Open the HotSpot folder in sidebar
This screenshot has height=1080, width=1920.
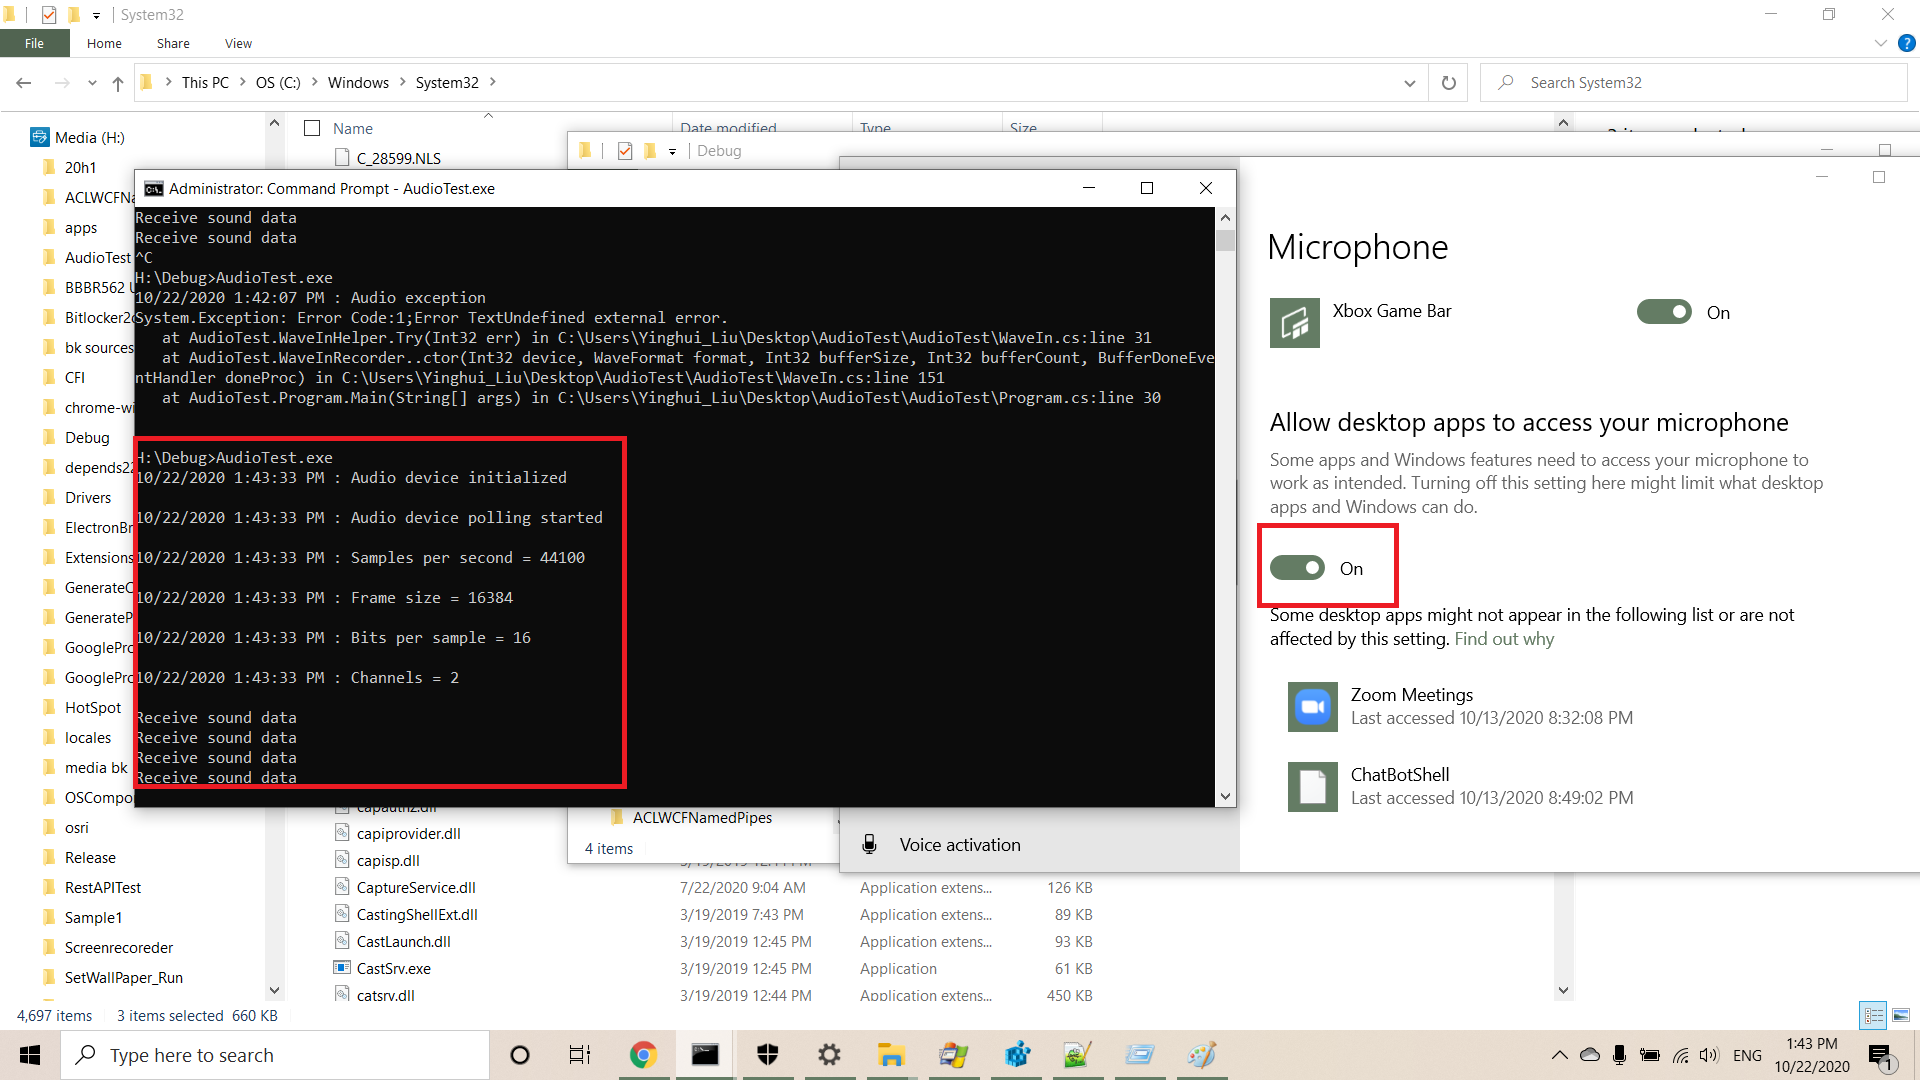(x=92, y=707)
